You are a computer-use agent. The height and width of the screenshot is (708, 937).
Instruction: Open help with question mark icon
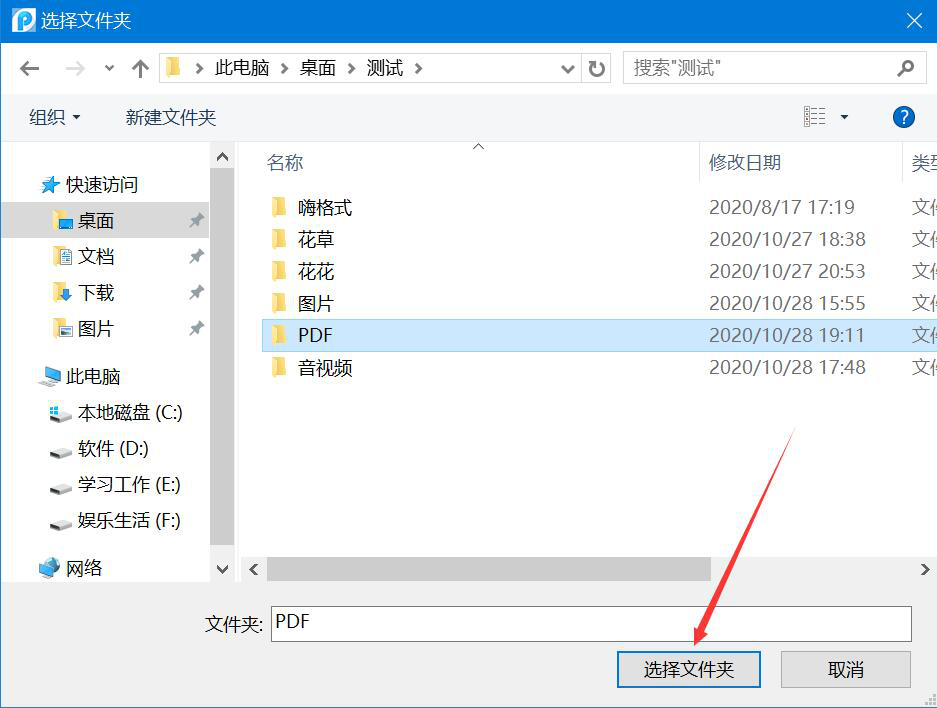point(904,117)
